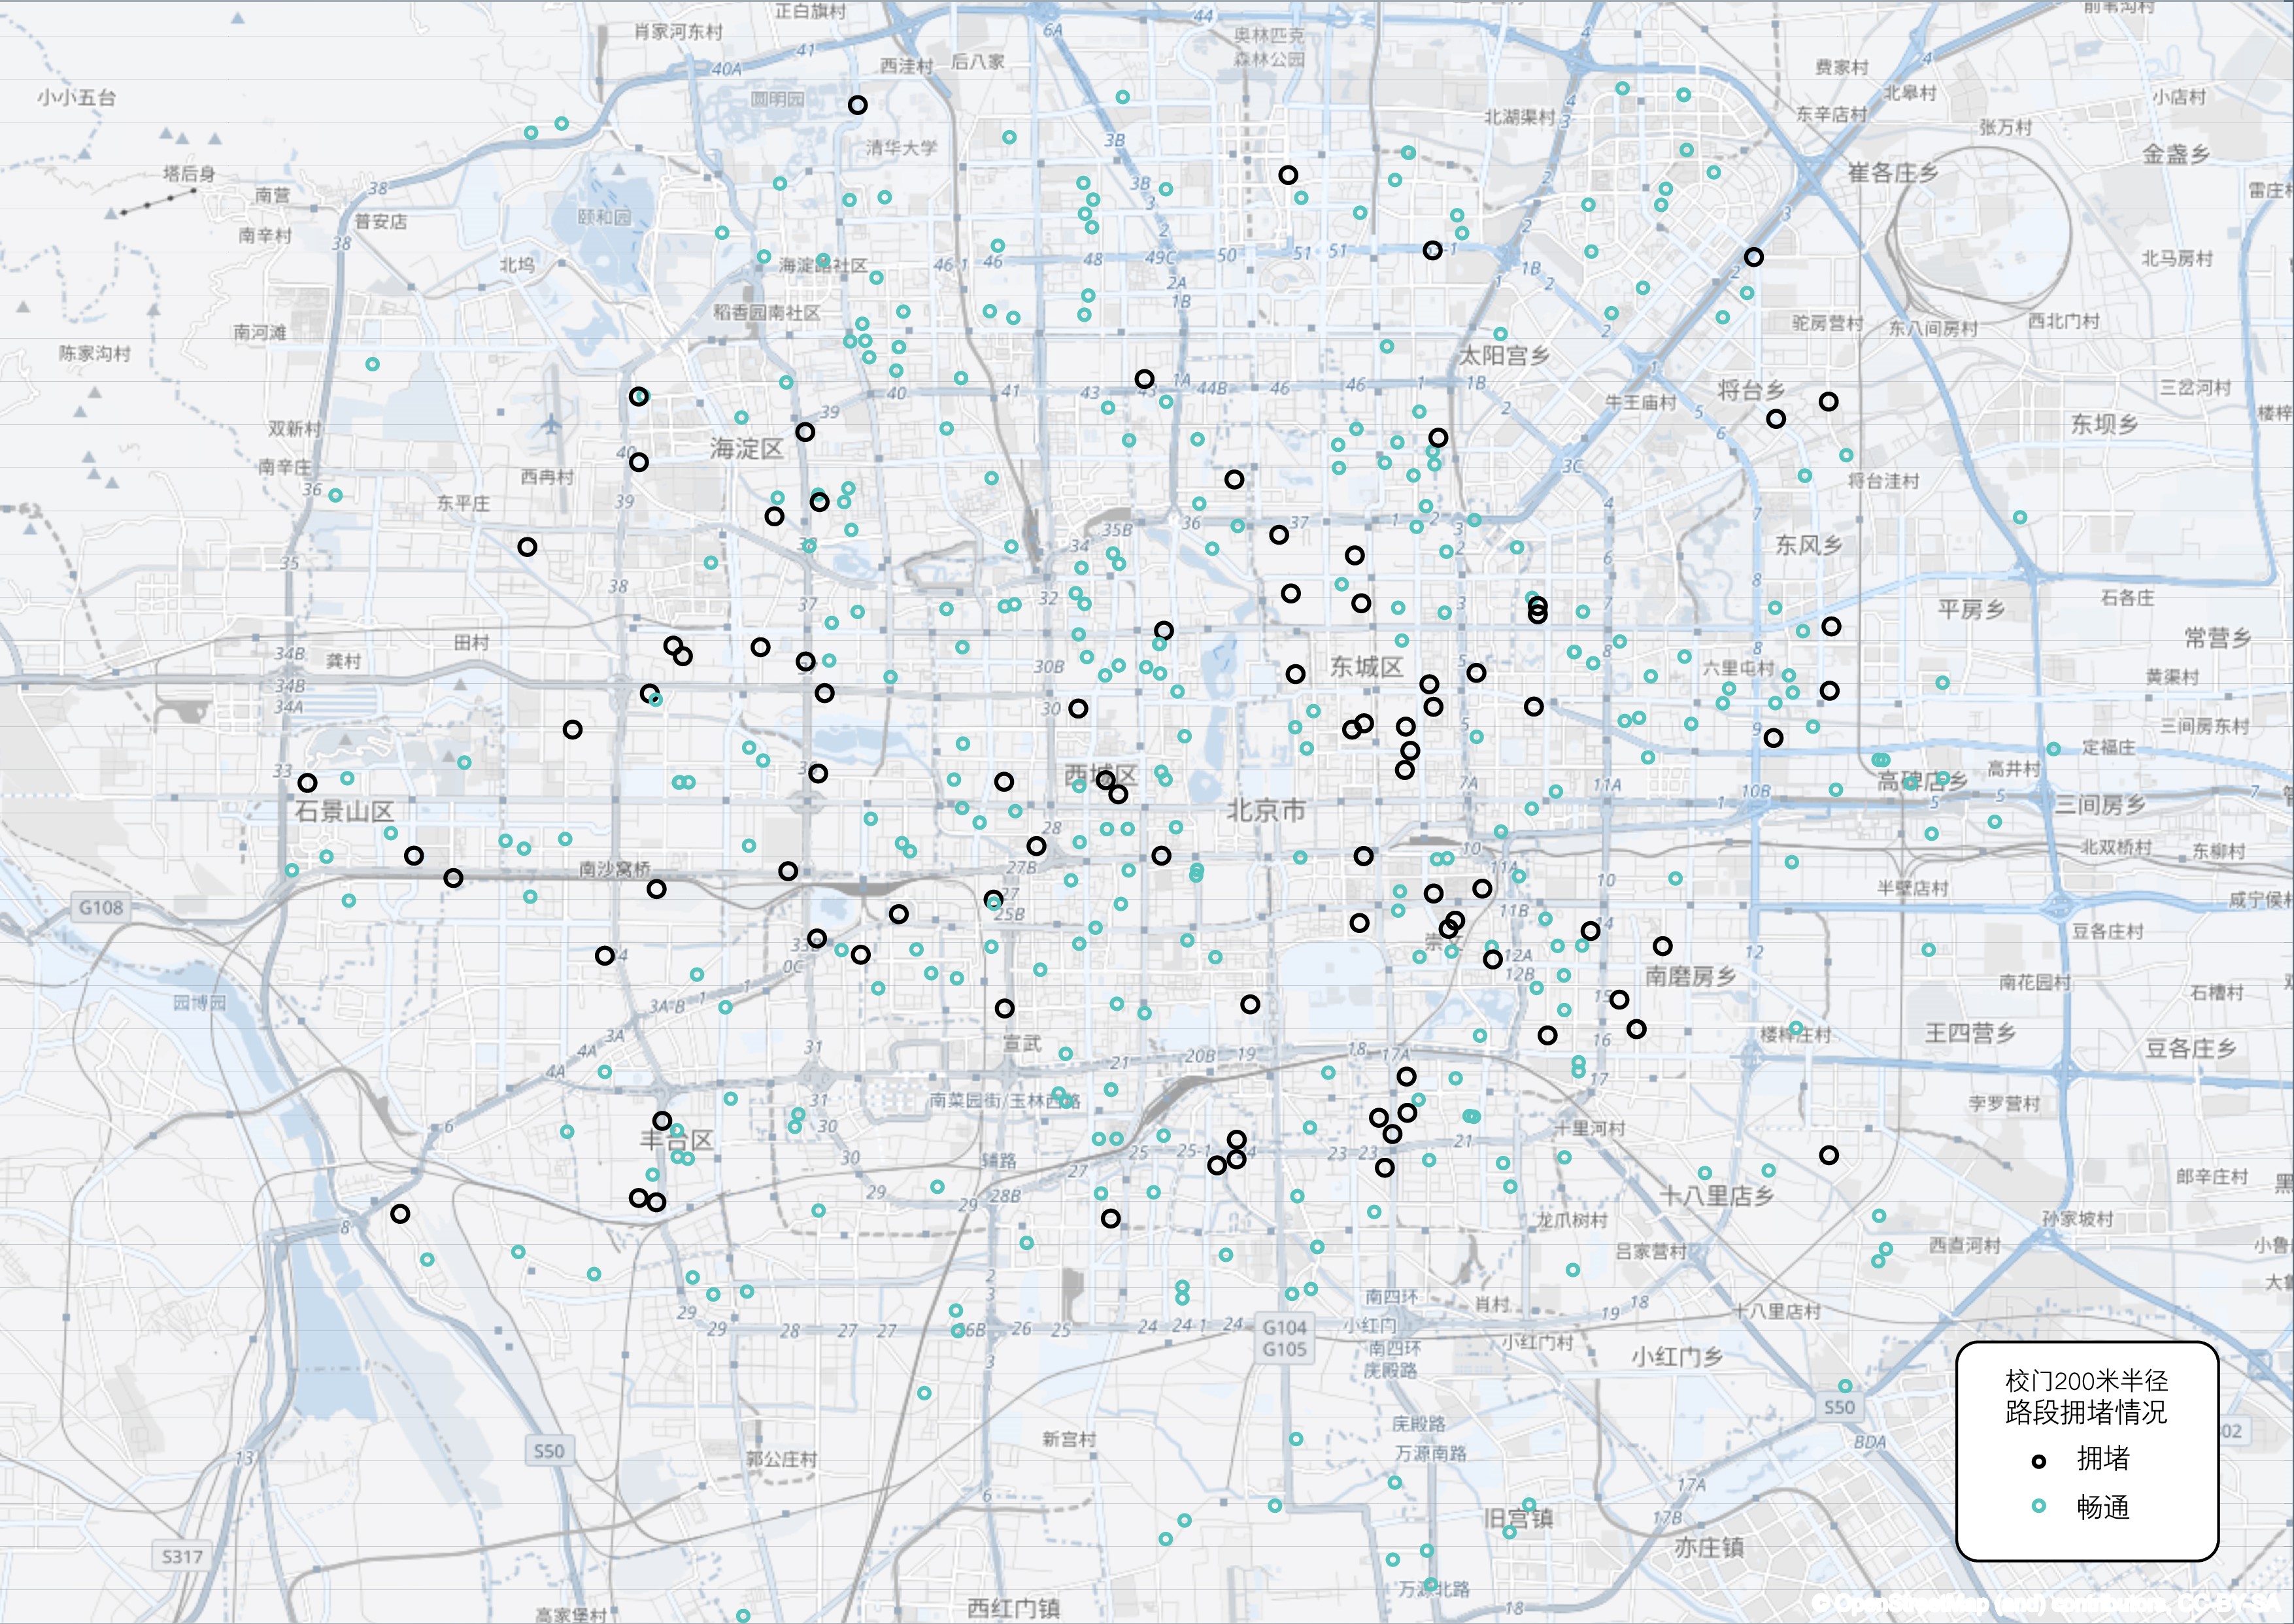Click the 小红门乡 label
This screenshot has width=2294, height=1624.
[1678, 1356]
